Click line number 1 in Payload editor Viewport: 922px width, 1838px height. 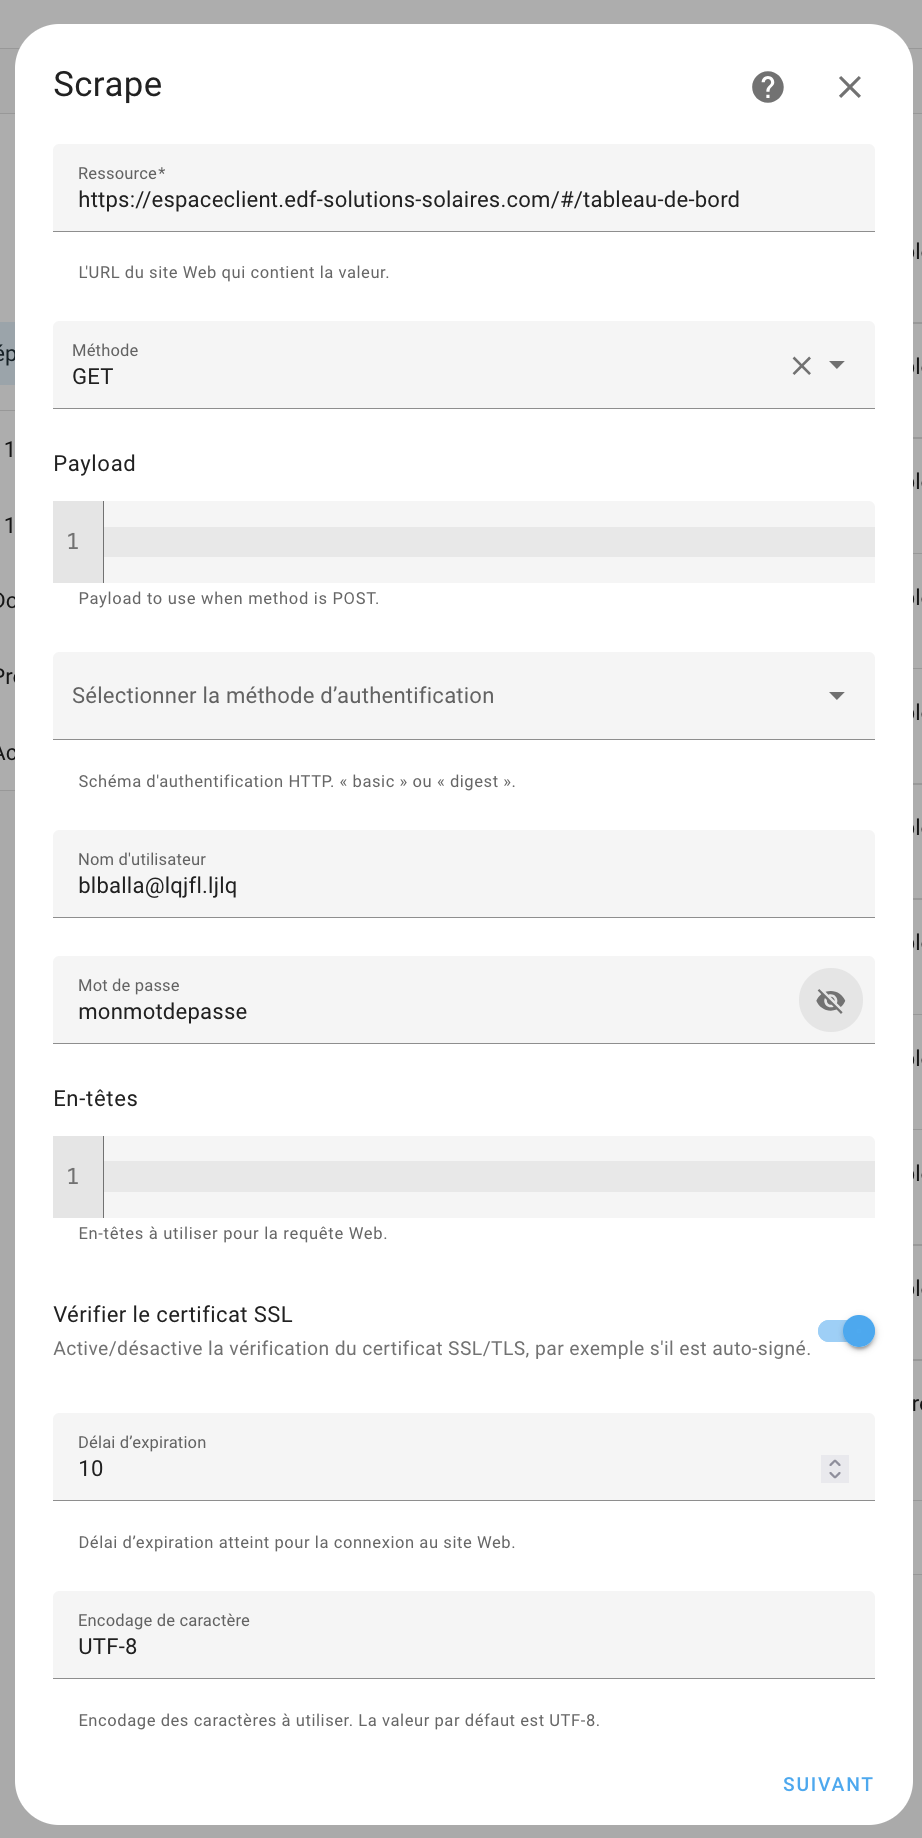(x=73, y=541)
